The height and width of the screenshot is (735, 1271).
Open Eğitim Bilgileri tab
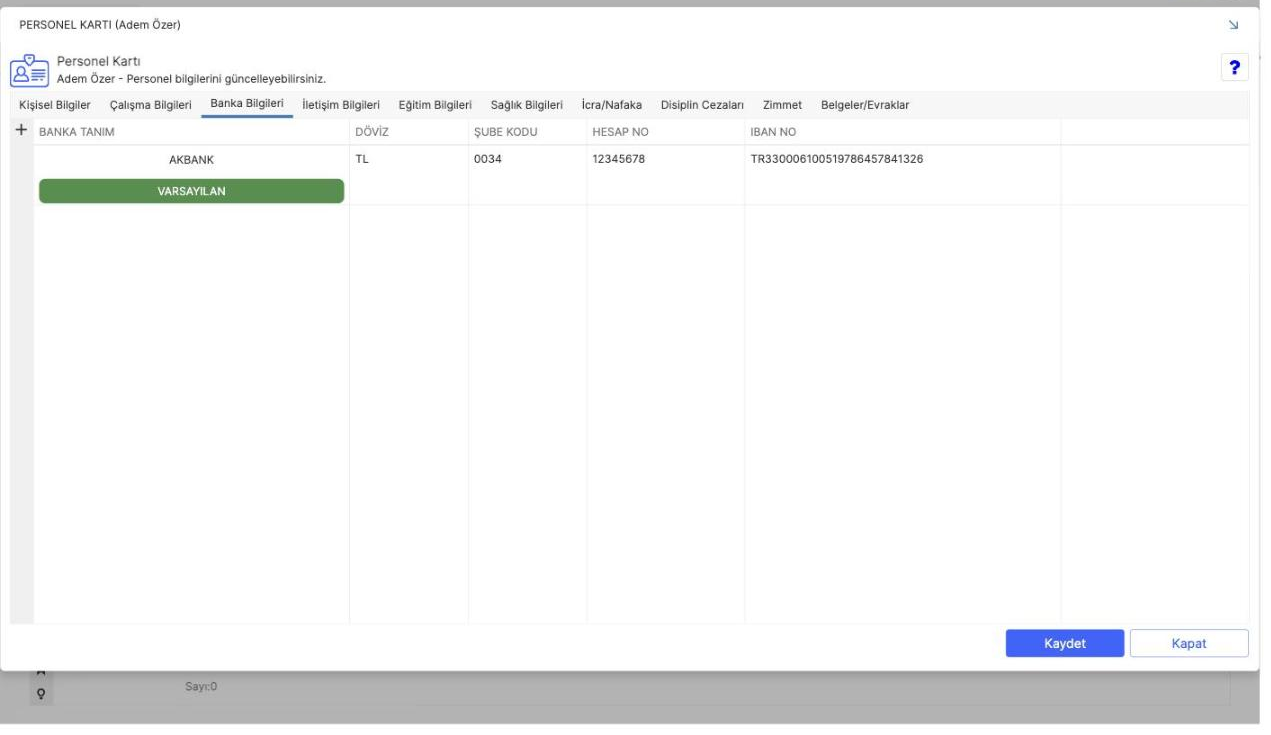point(435,106)
